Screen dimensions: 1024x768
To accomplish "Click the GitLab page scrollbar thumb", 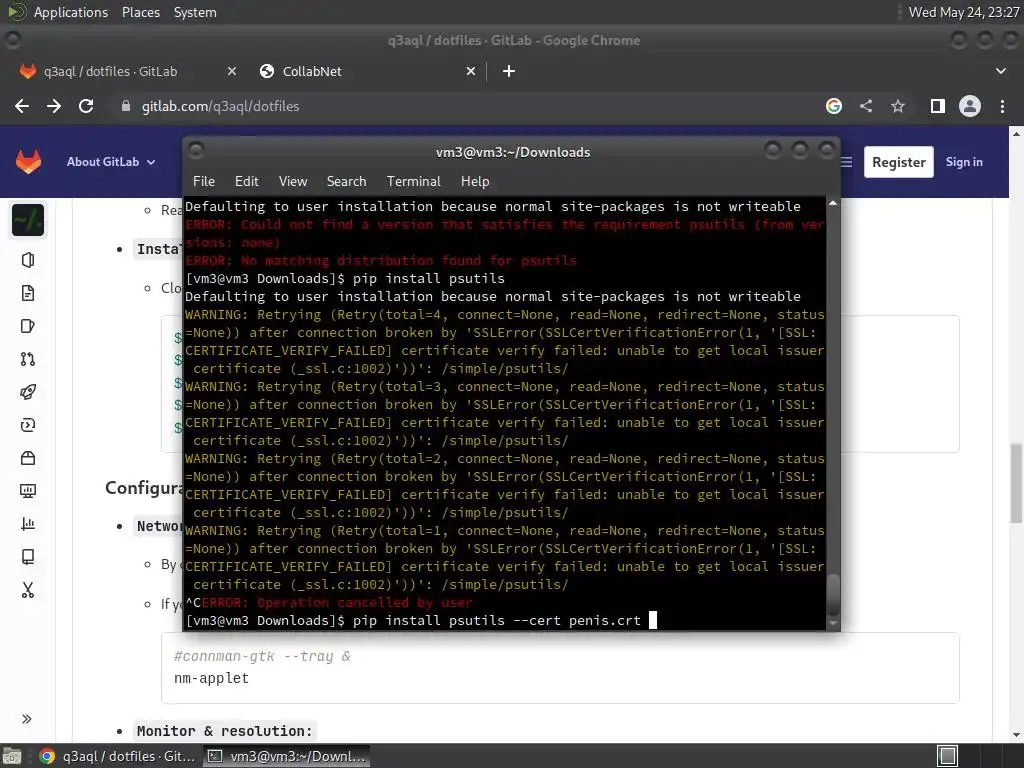I will 1016,483.
